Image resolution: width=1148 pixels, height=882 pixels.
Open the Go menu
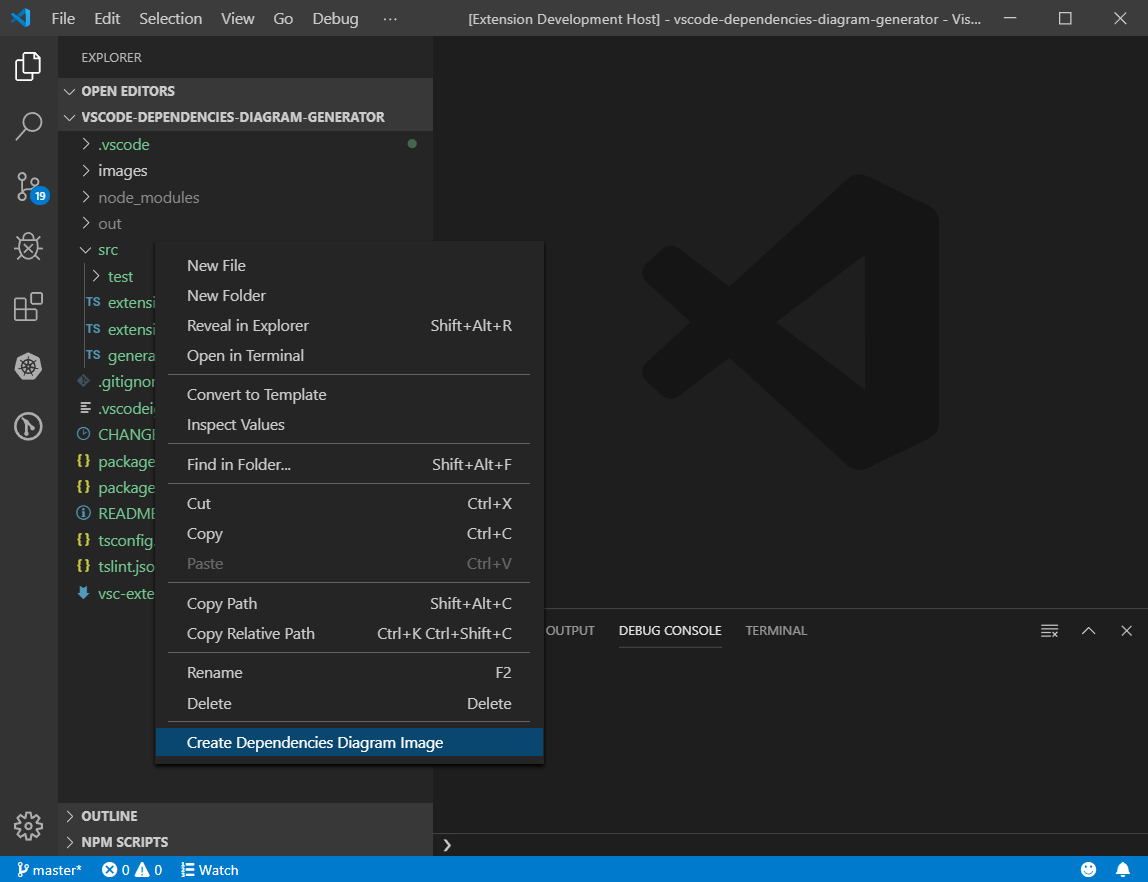point(283,18)
